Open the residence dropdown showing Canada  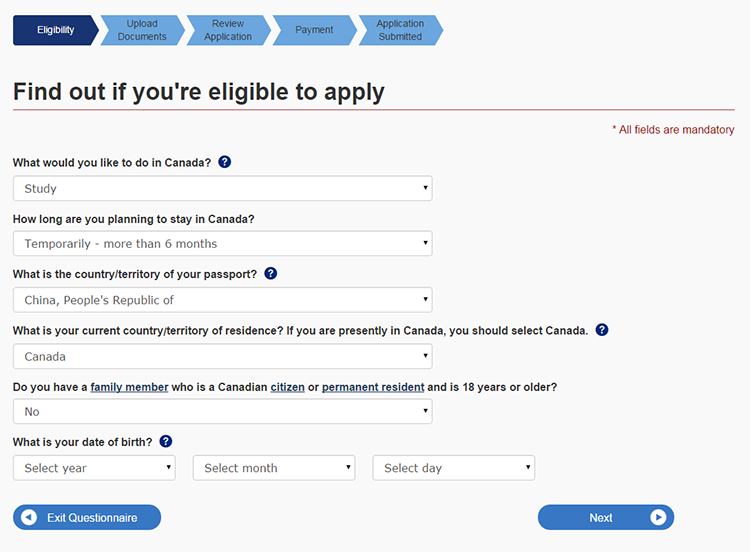(x=222, y=355)
